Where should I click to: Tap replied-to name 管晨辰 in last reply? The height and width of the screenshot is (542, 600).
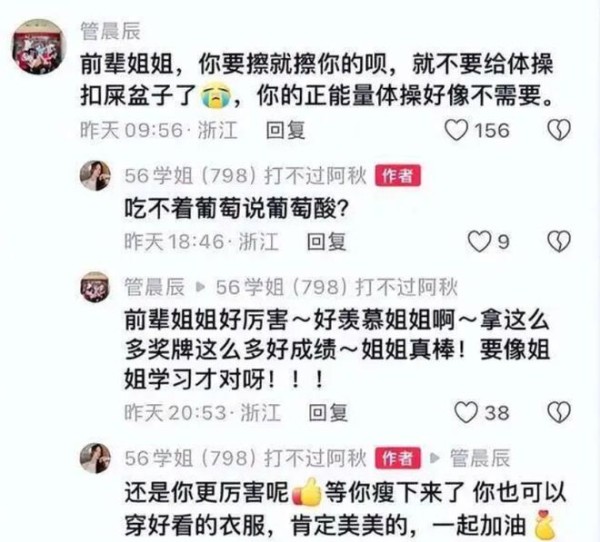tap(480, 458)
